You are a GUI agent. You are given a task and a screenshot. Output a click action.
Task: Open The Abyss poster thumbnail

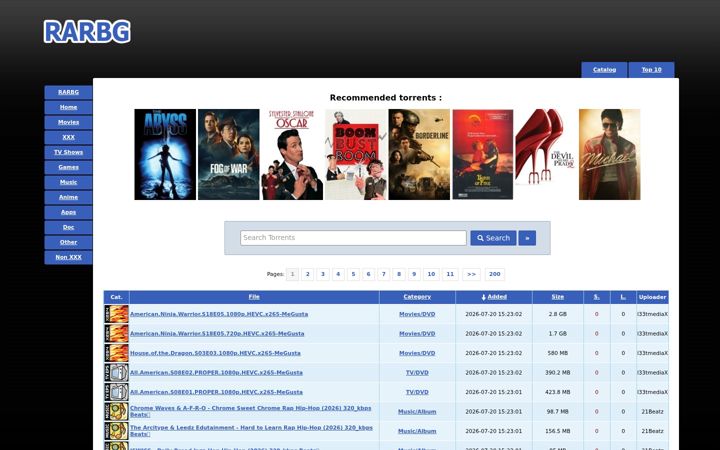tap(165, 154)
